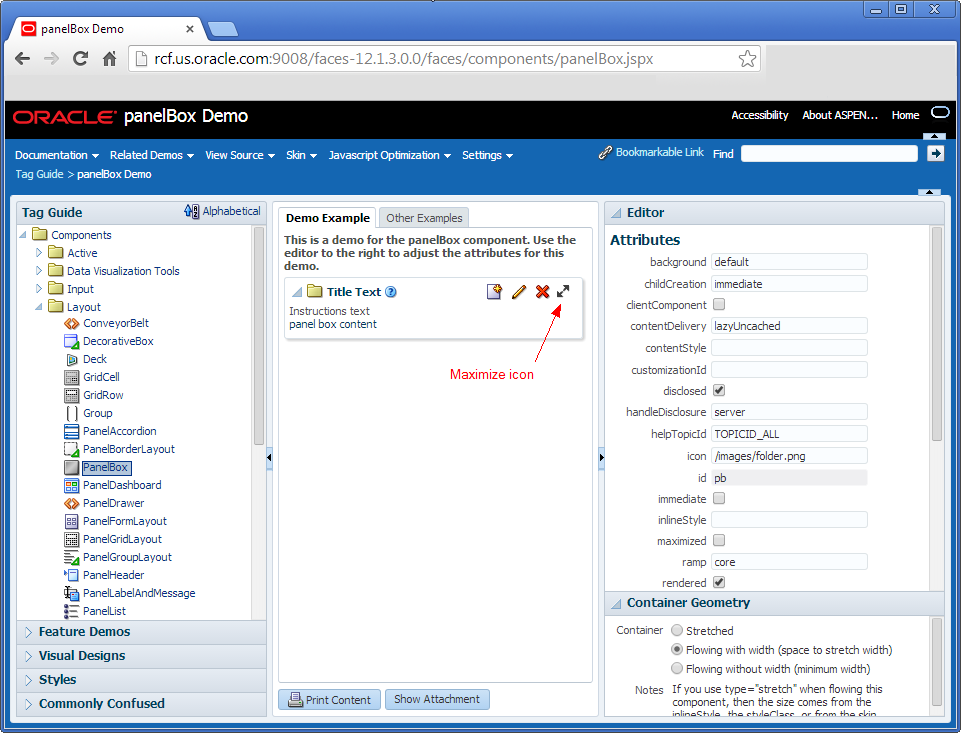961x733 pixels.
Task: Click in the Find search field
Action: (x=829, y=154)
